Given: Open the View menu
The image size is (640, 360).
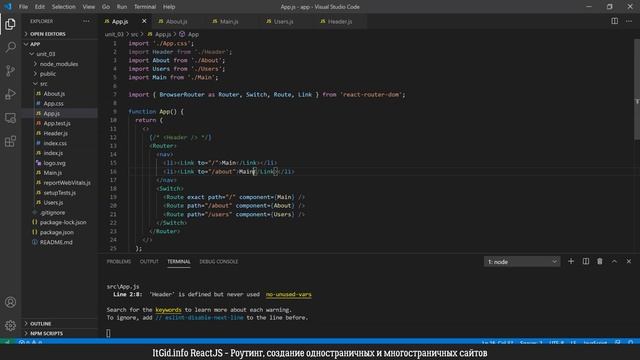Looking at the screenshot, I should click(x=89, y=7).
